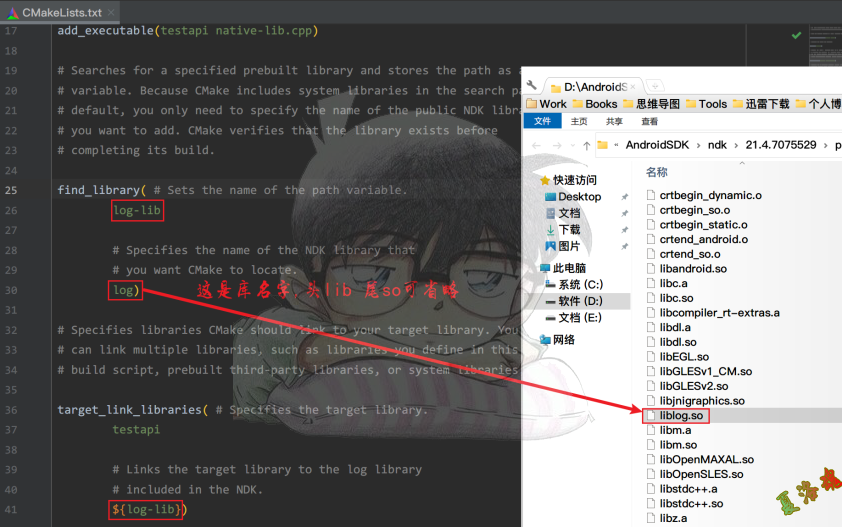Select 快速访问 in navigation pane
Viewport: 842px width, 527px height.
pyautogui.click(x=568, y=179)
